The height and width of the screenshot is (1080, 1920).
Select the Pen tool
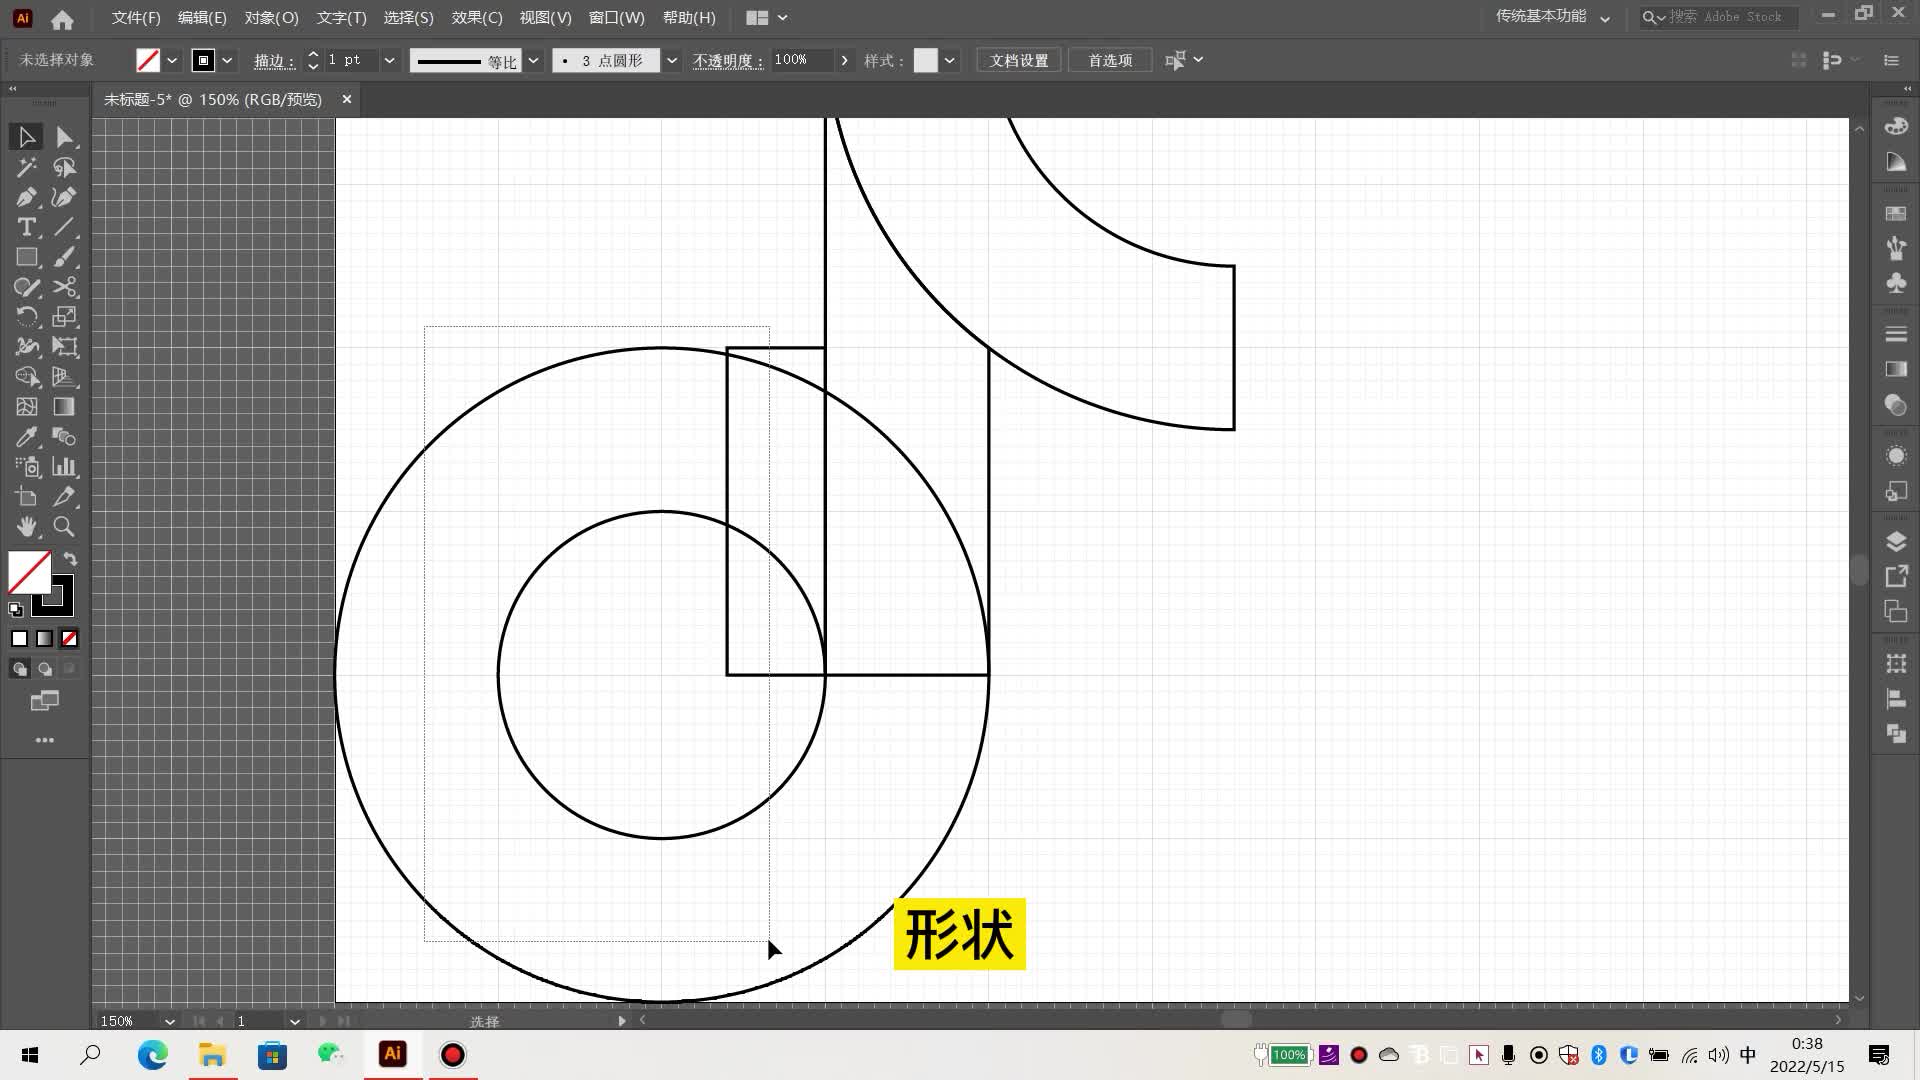(x=26, y=197)
